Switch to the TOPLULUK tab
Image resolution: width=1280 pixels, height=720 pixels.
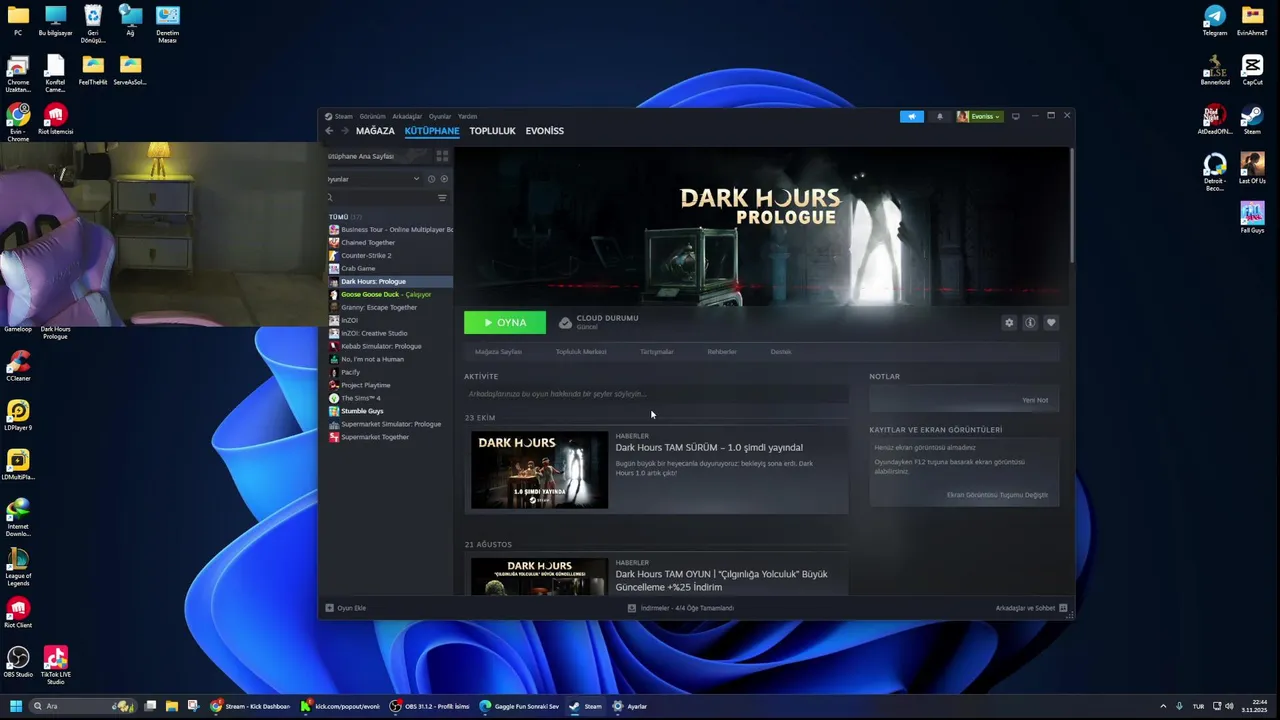(492, 131)
